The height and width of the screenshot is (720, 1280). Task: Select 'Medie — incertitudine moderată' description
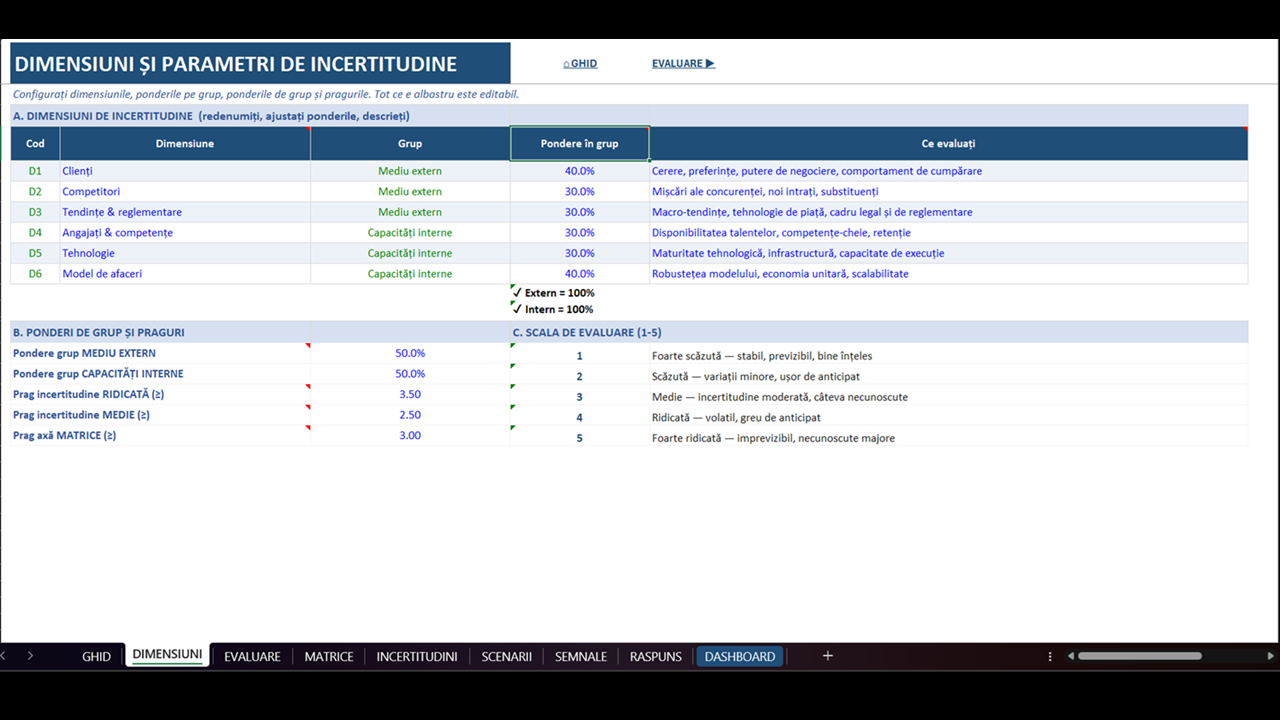[x=949, y=397]
